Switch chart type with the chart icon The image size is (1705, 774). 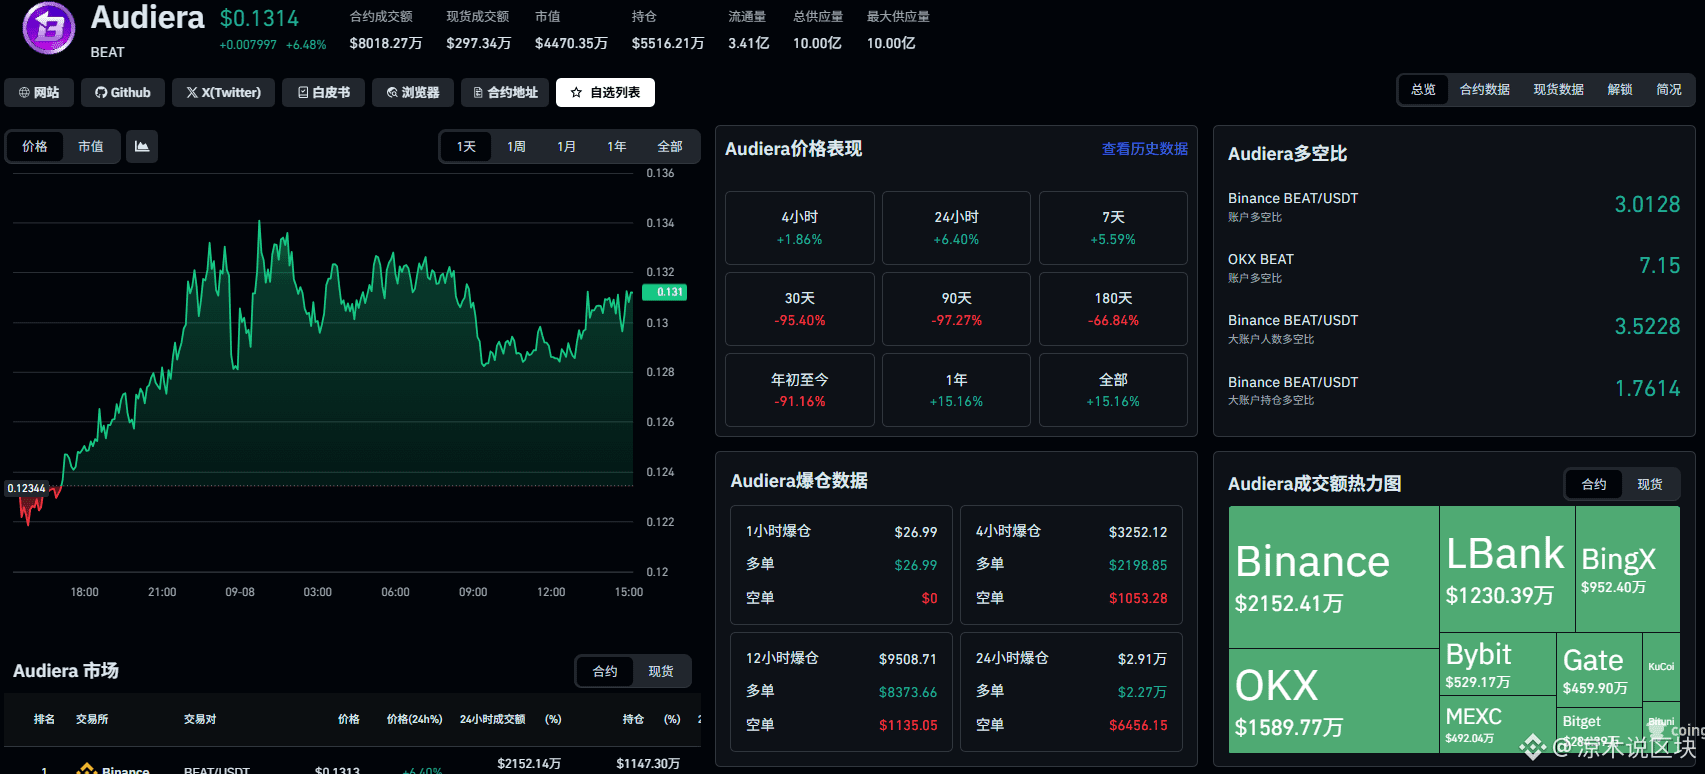(x=142, y=146)
